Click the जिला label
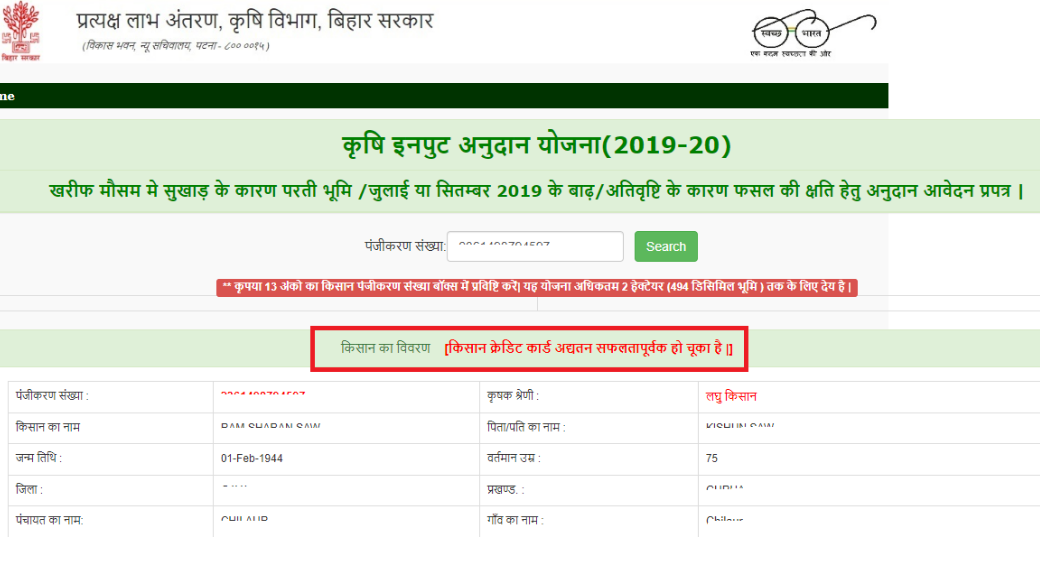Viewport: 1040px width, 571px height. [x=29, y=489]
